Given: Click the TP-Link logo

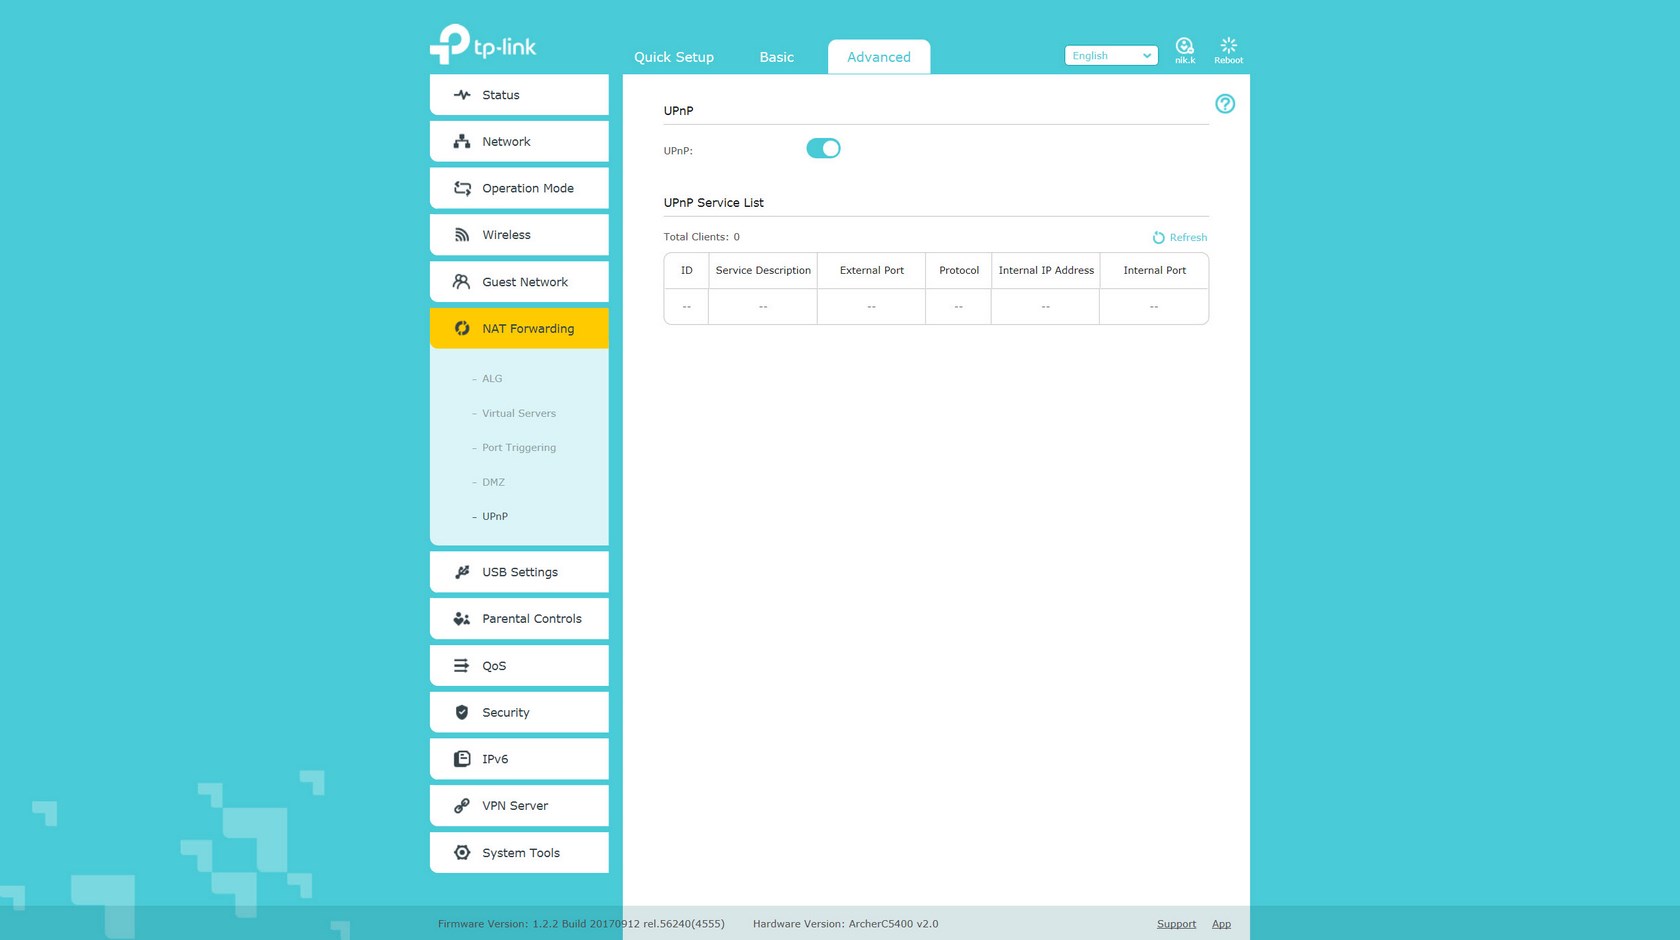Looking at the screenshot, I should pyautogui.click(x=483, y=44).
